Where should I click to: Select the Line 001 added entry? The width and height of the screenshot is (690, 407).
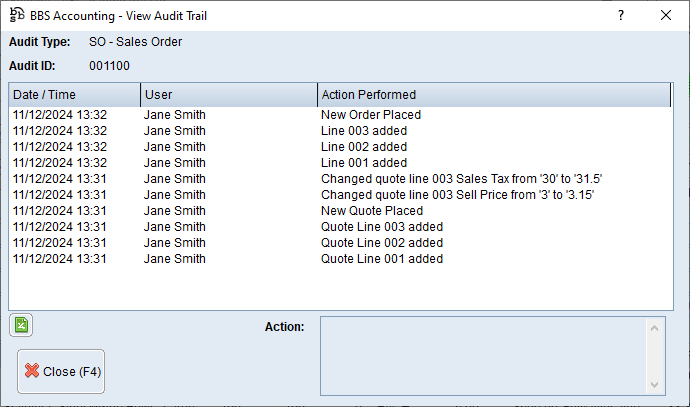click(363, 163)
